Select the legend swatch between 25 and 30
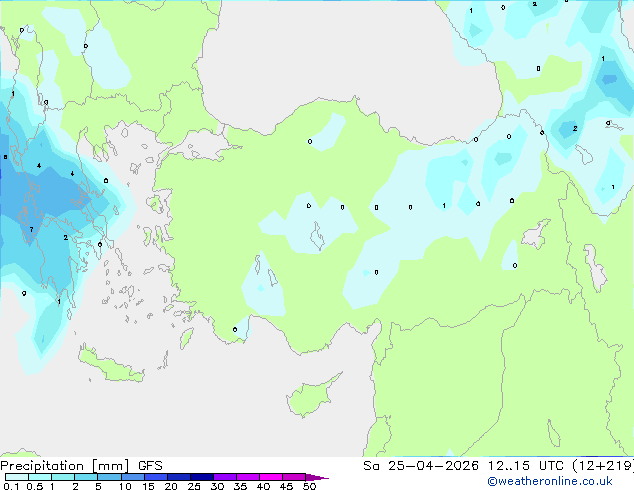This screenshot has width=634, height=490. tap(201, 477)
